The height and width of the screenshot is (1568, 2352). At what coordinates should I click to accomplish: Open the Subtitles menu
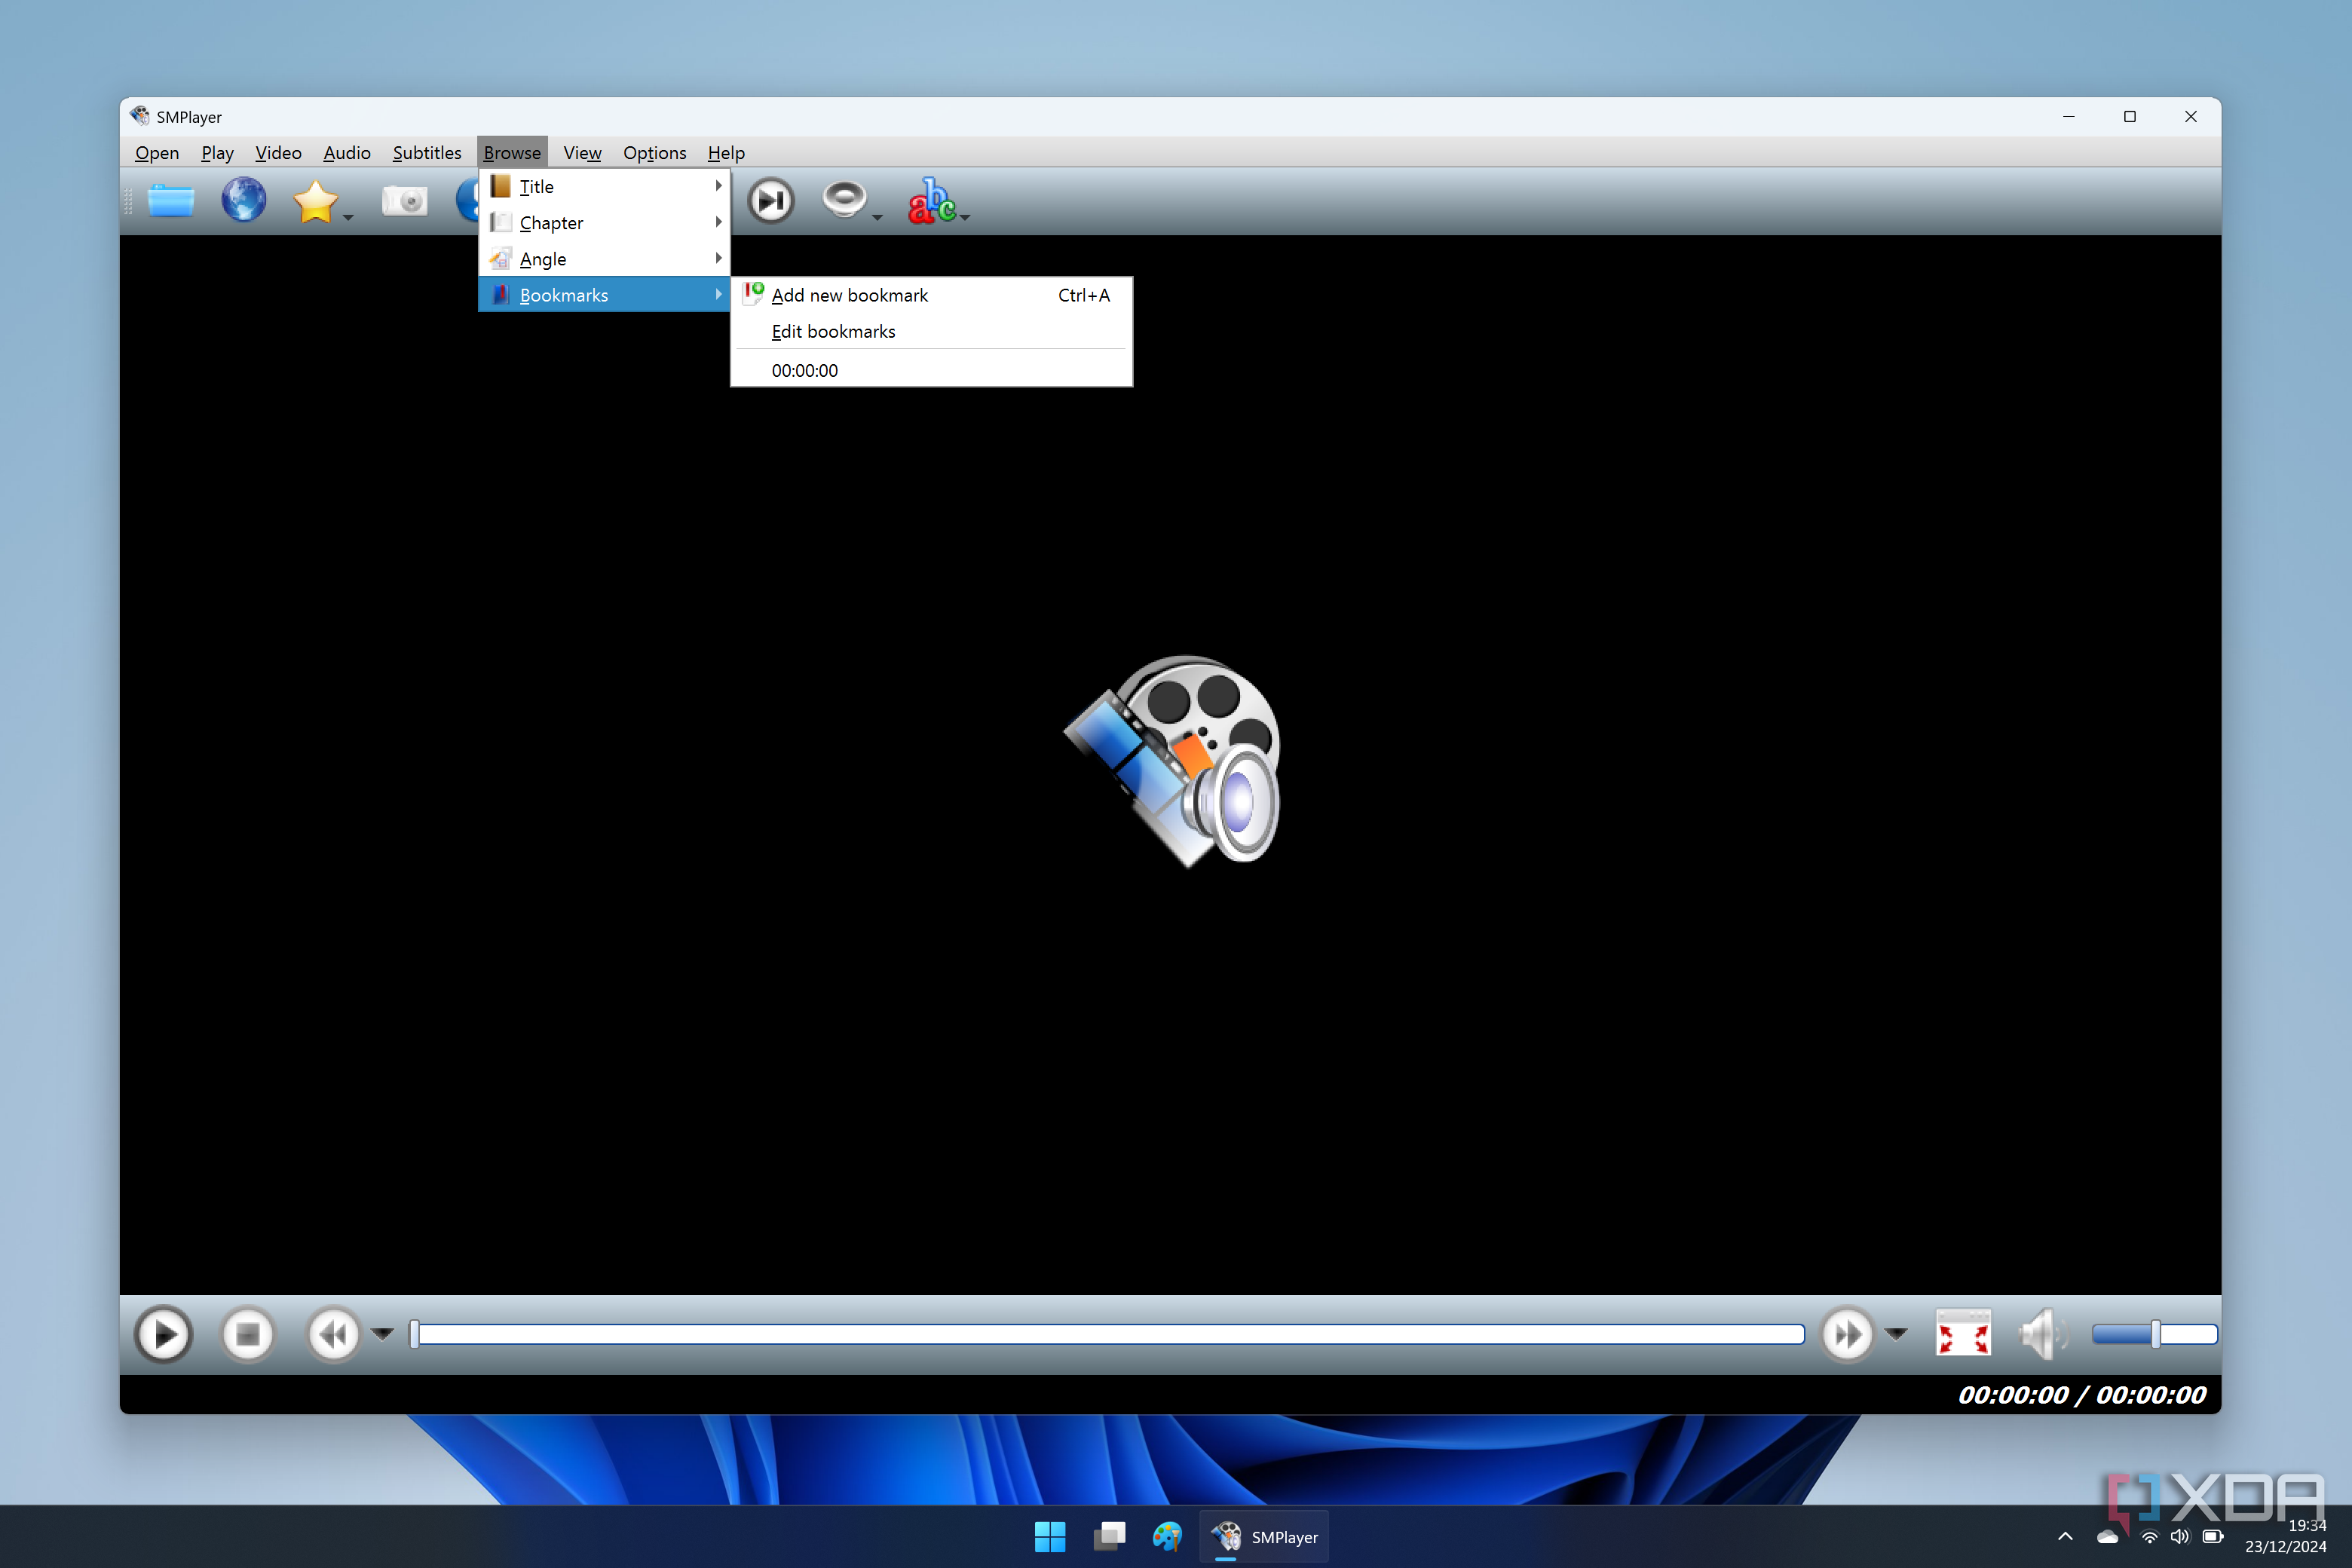[x=427, y=153]
